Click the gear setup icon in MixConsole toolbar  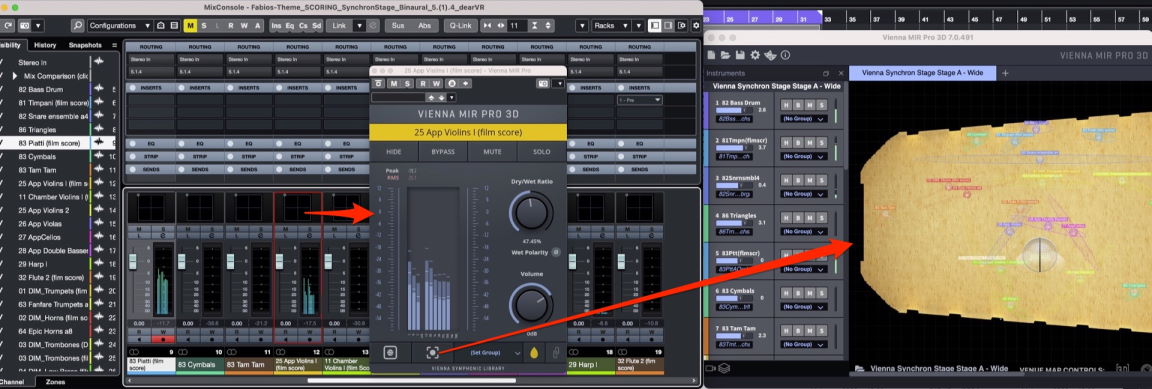(695, 26)
